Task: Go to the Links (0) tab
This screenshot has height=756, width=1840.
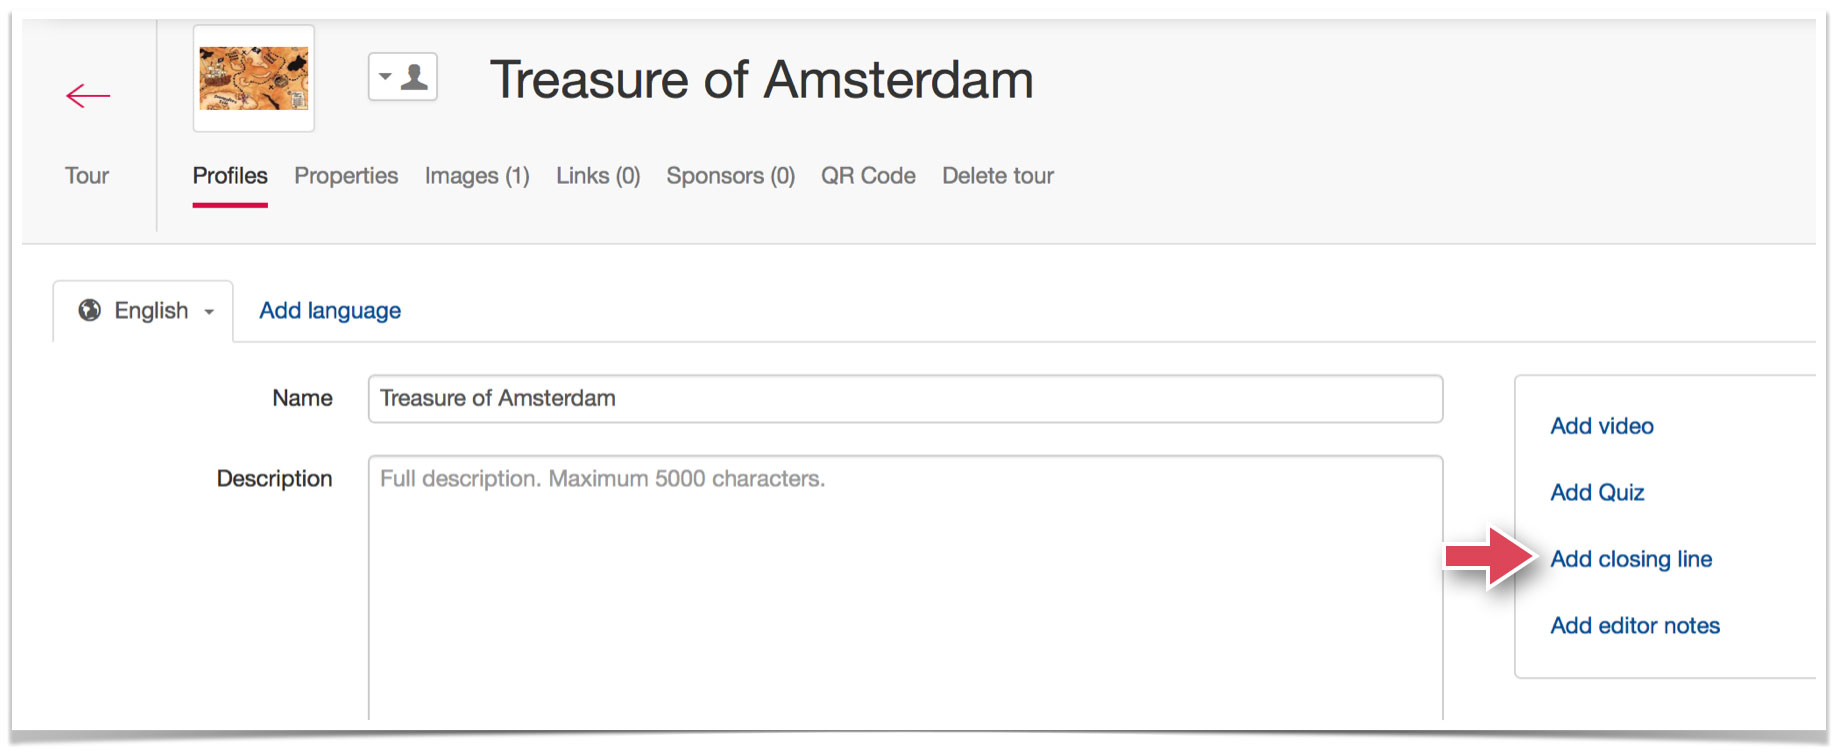Action: [598, 176]
